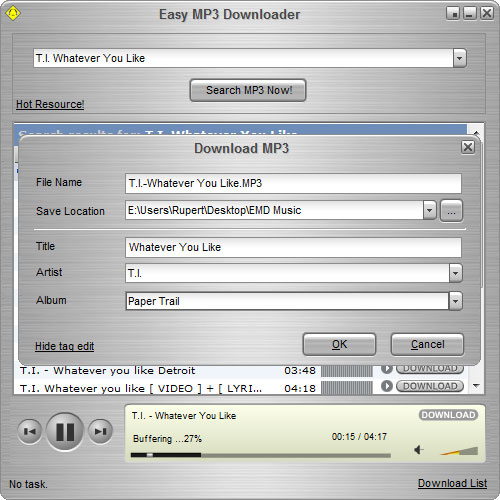Click the Title input field
This screenshot has width=500, height=500.
pyautogui.click(x=293, y=247)
